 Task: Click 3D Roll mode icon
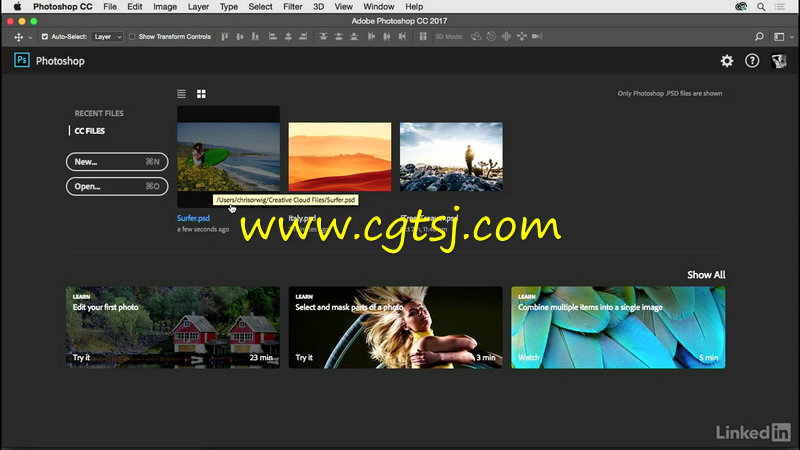(491, 37)
